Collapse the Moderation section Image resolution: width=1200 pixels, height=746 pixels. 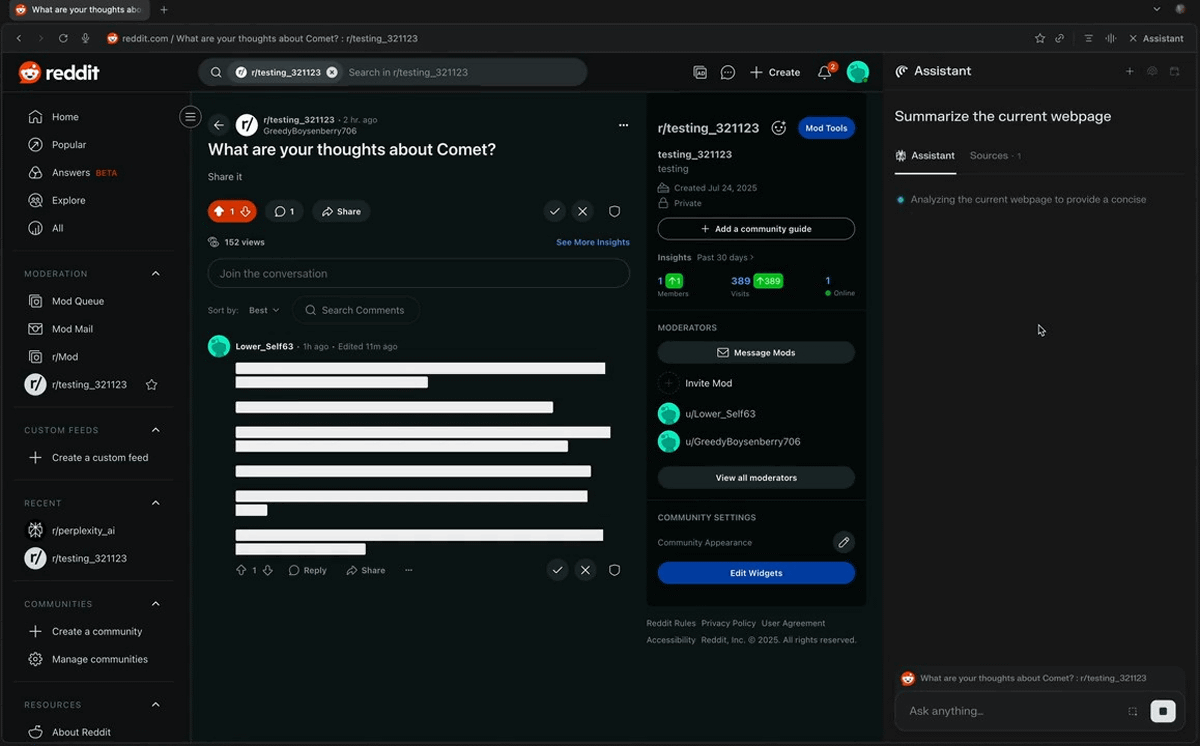coord(155,273)
